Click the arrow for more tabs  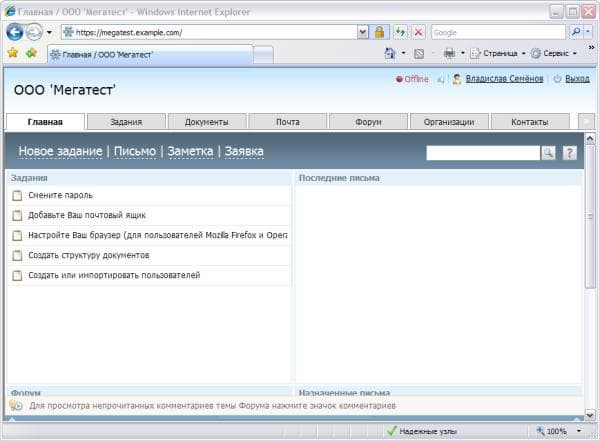point(586,122)
